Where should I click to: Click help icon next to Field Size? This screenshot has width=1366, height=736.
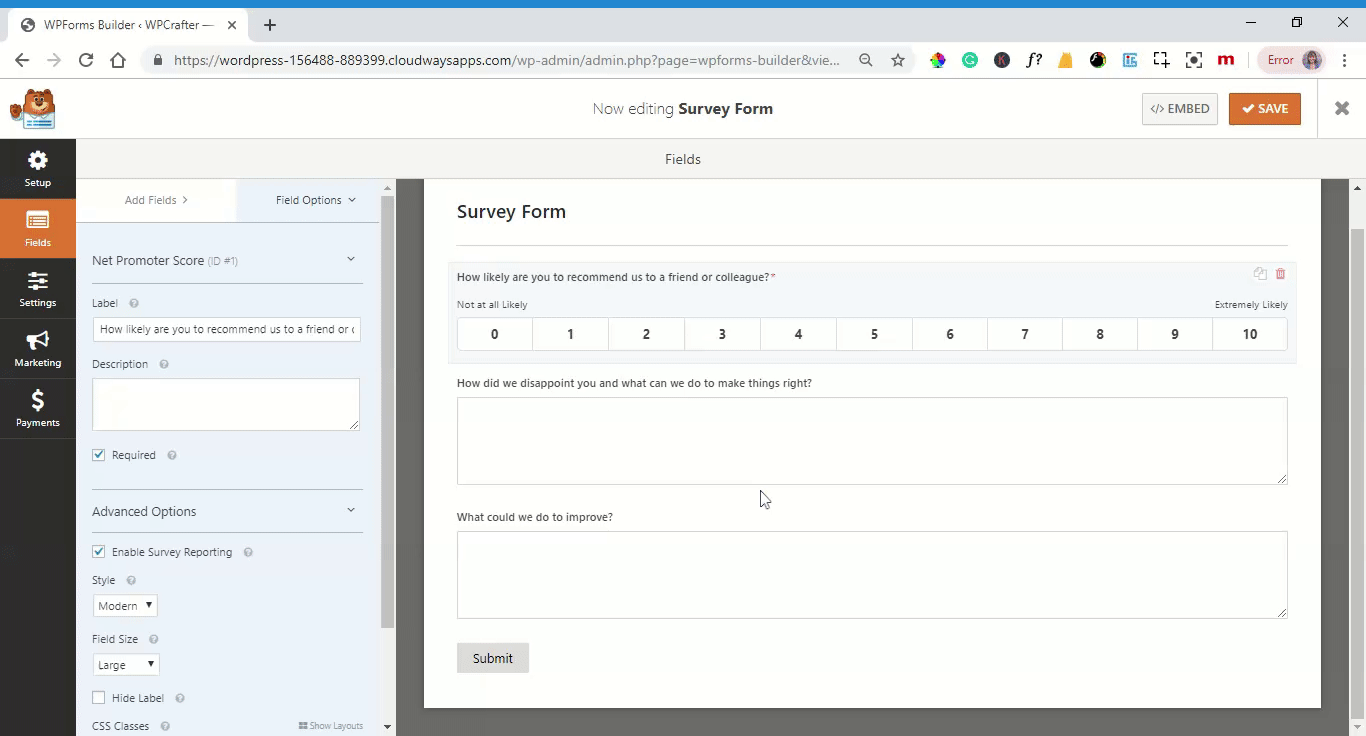(x=154, y=639)
